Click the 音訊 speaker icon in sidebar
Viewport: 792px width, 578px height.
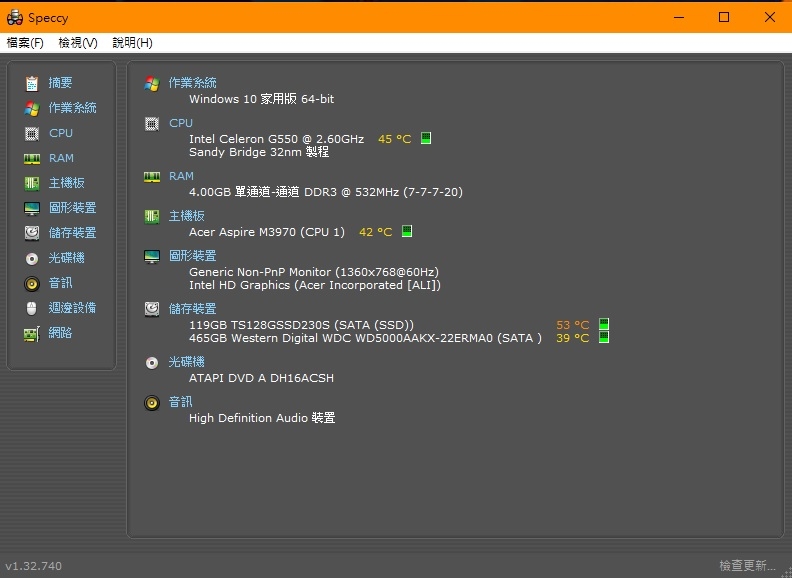(x=32, y=283)
